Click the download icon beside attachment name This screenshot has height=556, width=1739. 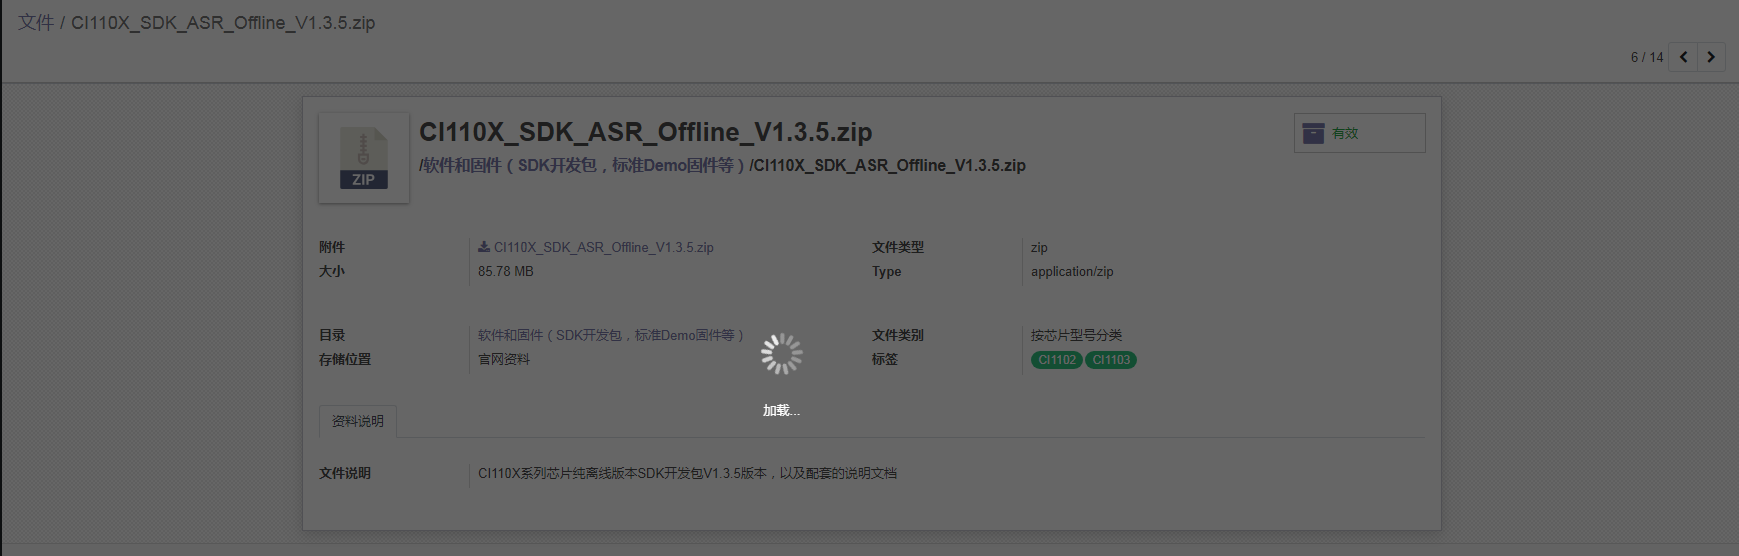pyautogui.click(x=484, y=247)
